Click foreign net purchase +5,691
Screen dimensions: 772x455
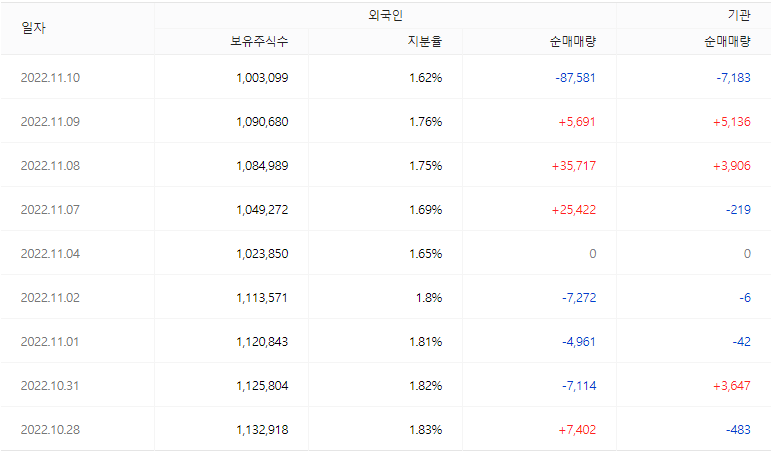577,122
